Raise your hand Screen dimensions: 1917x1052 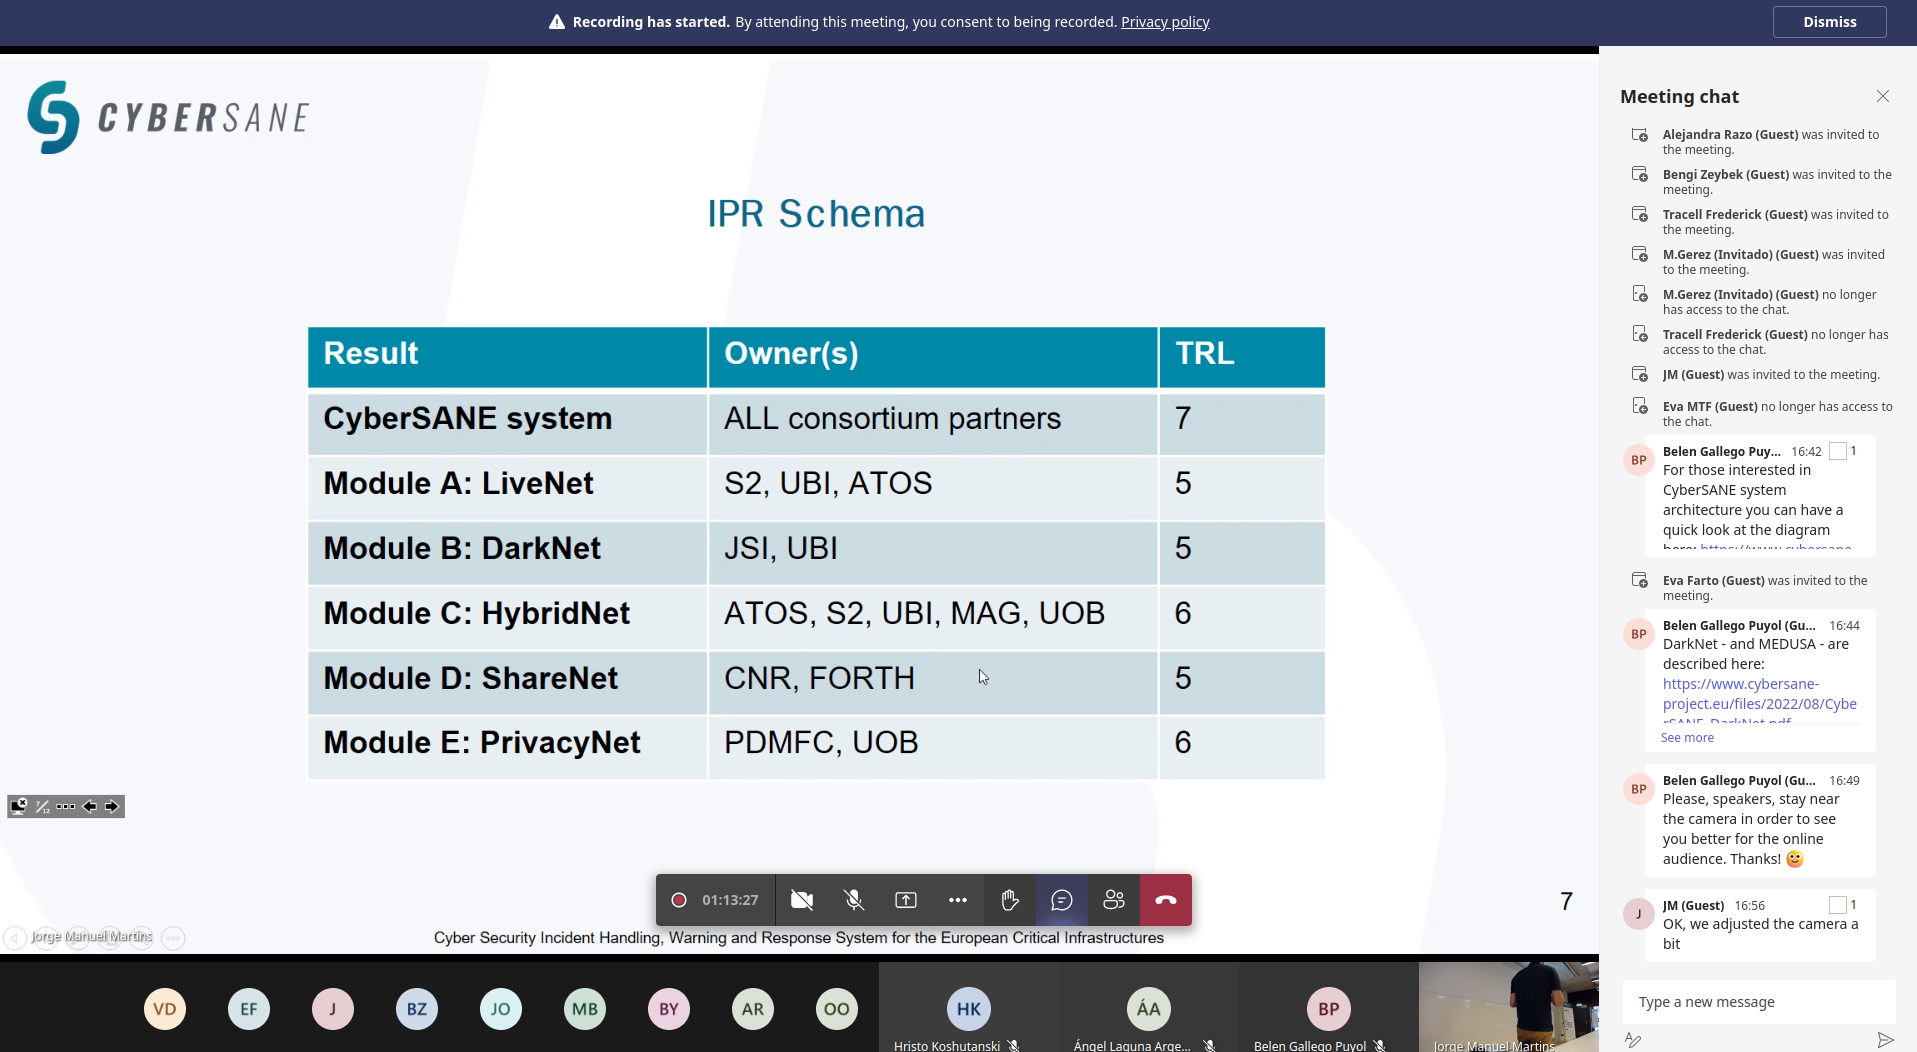(1010, 900)
